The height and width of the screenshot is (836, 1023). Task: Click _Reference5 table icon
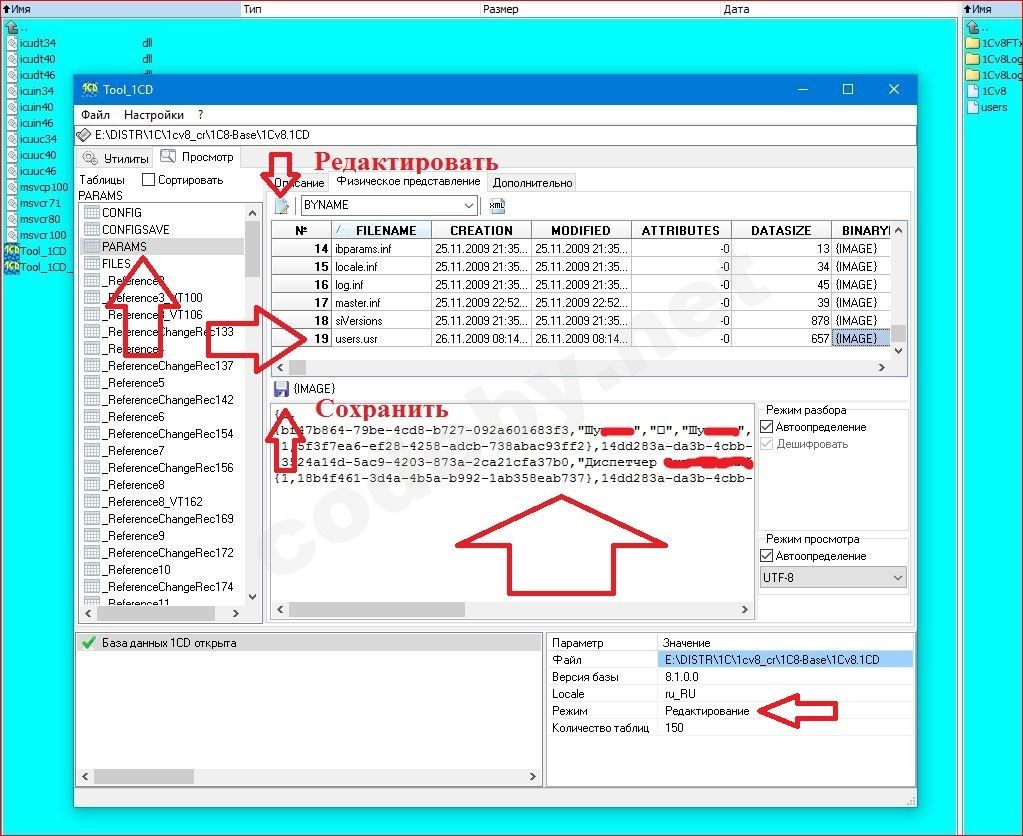coord(91,382)
